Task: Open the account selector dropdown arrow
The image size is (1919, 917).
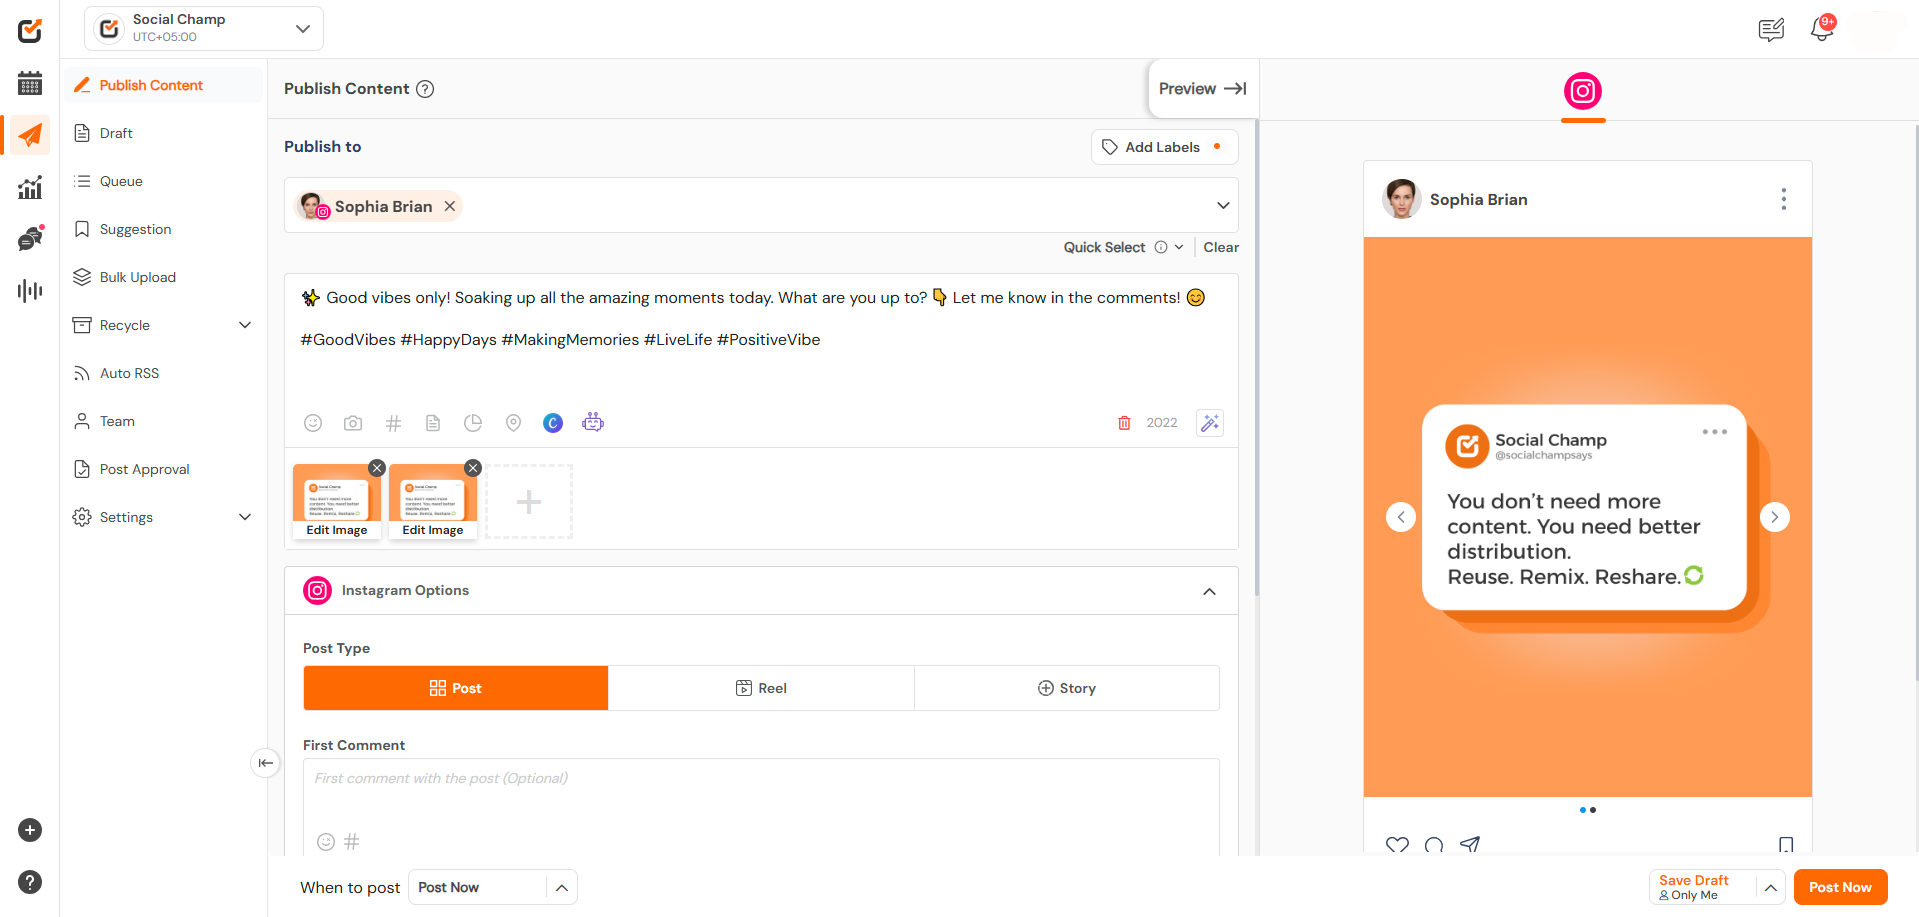Action: [1223, 206]
